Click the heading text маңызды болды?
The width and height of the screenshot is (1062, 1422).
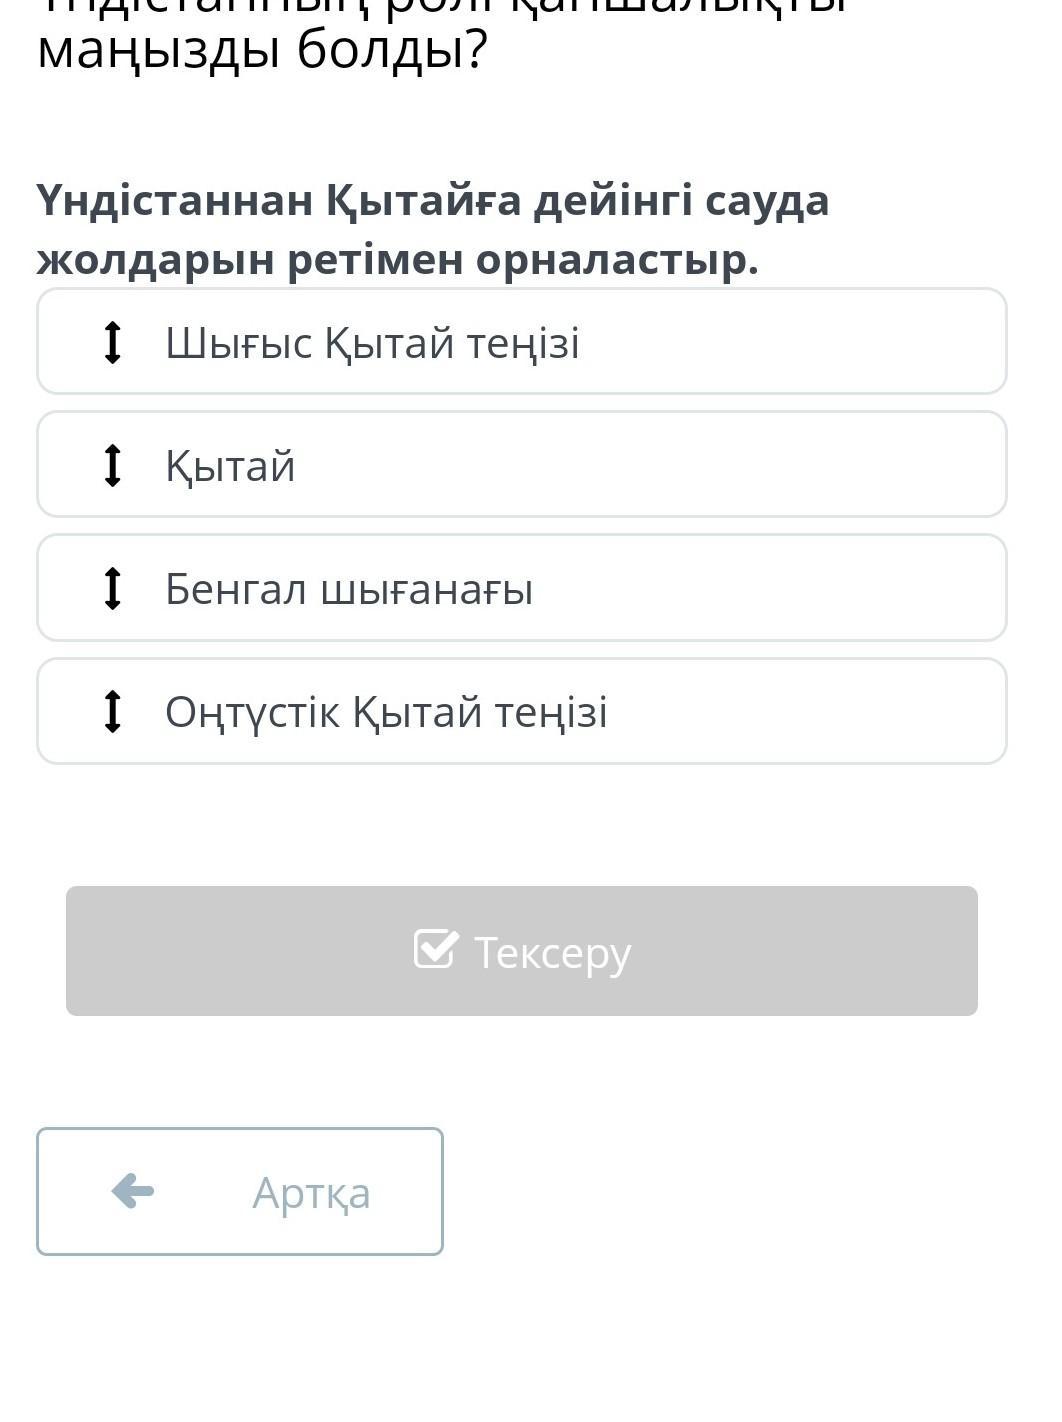pyautogui.click(x=262, y=50)
